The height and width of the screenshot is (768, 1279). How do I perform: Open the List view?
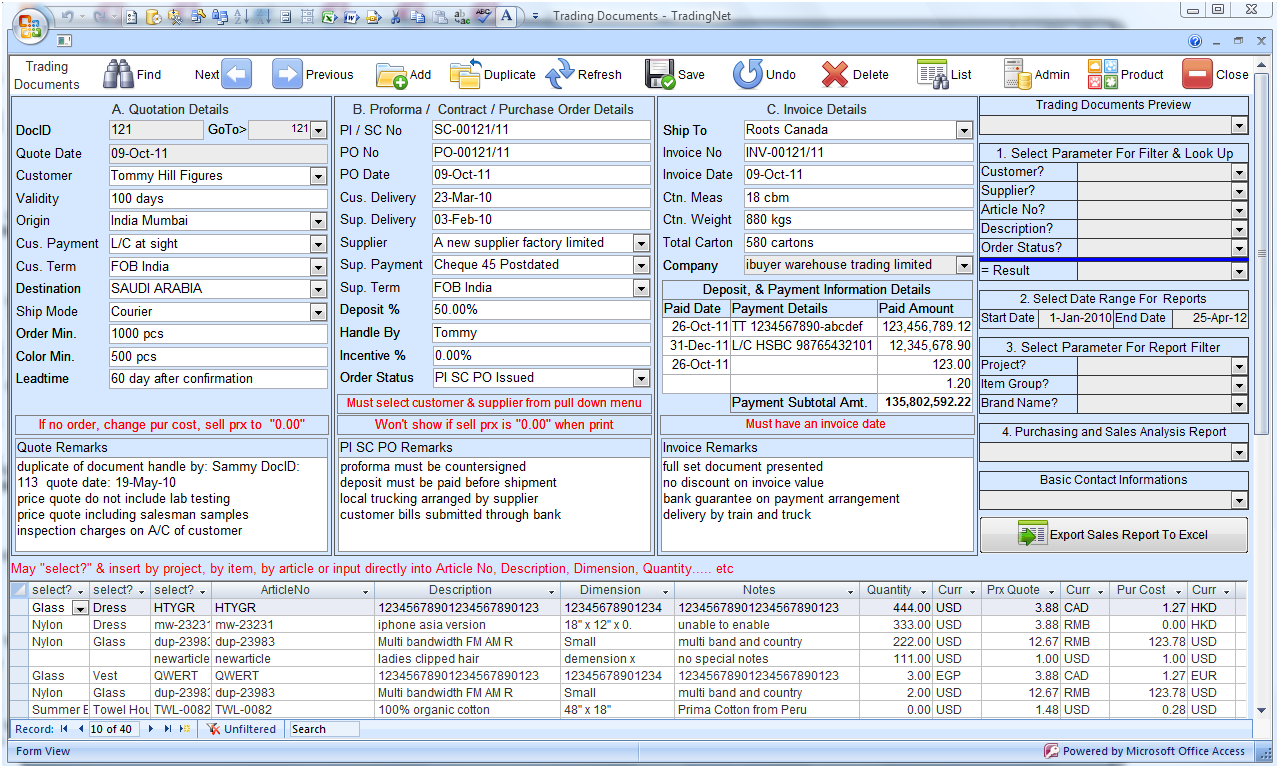932,74
